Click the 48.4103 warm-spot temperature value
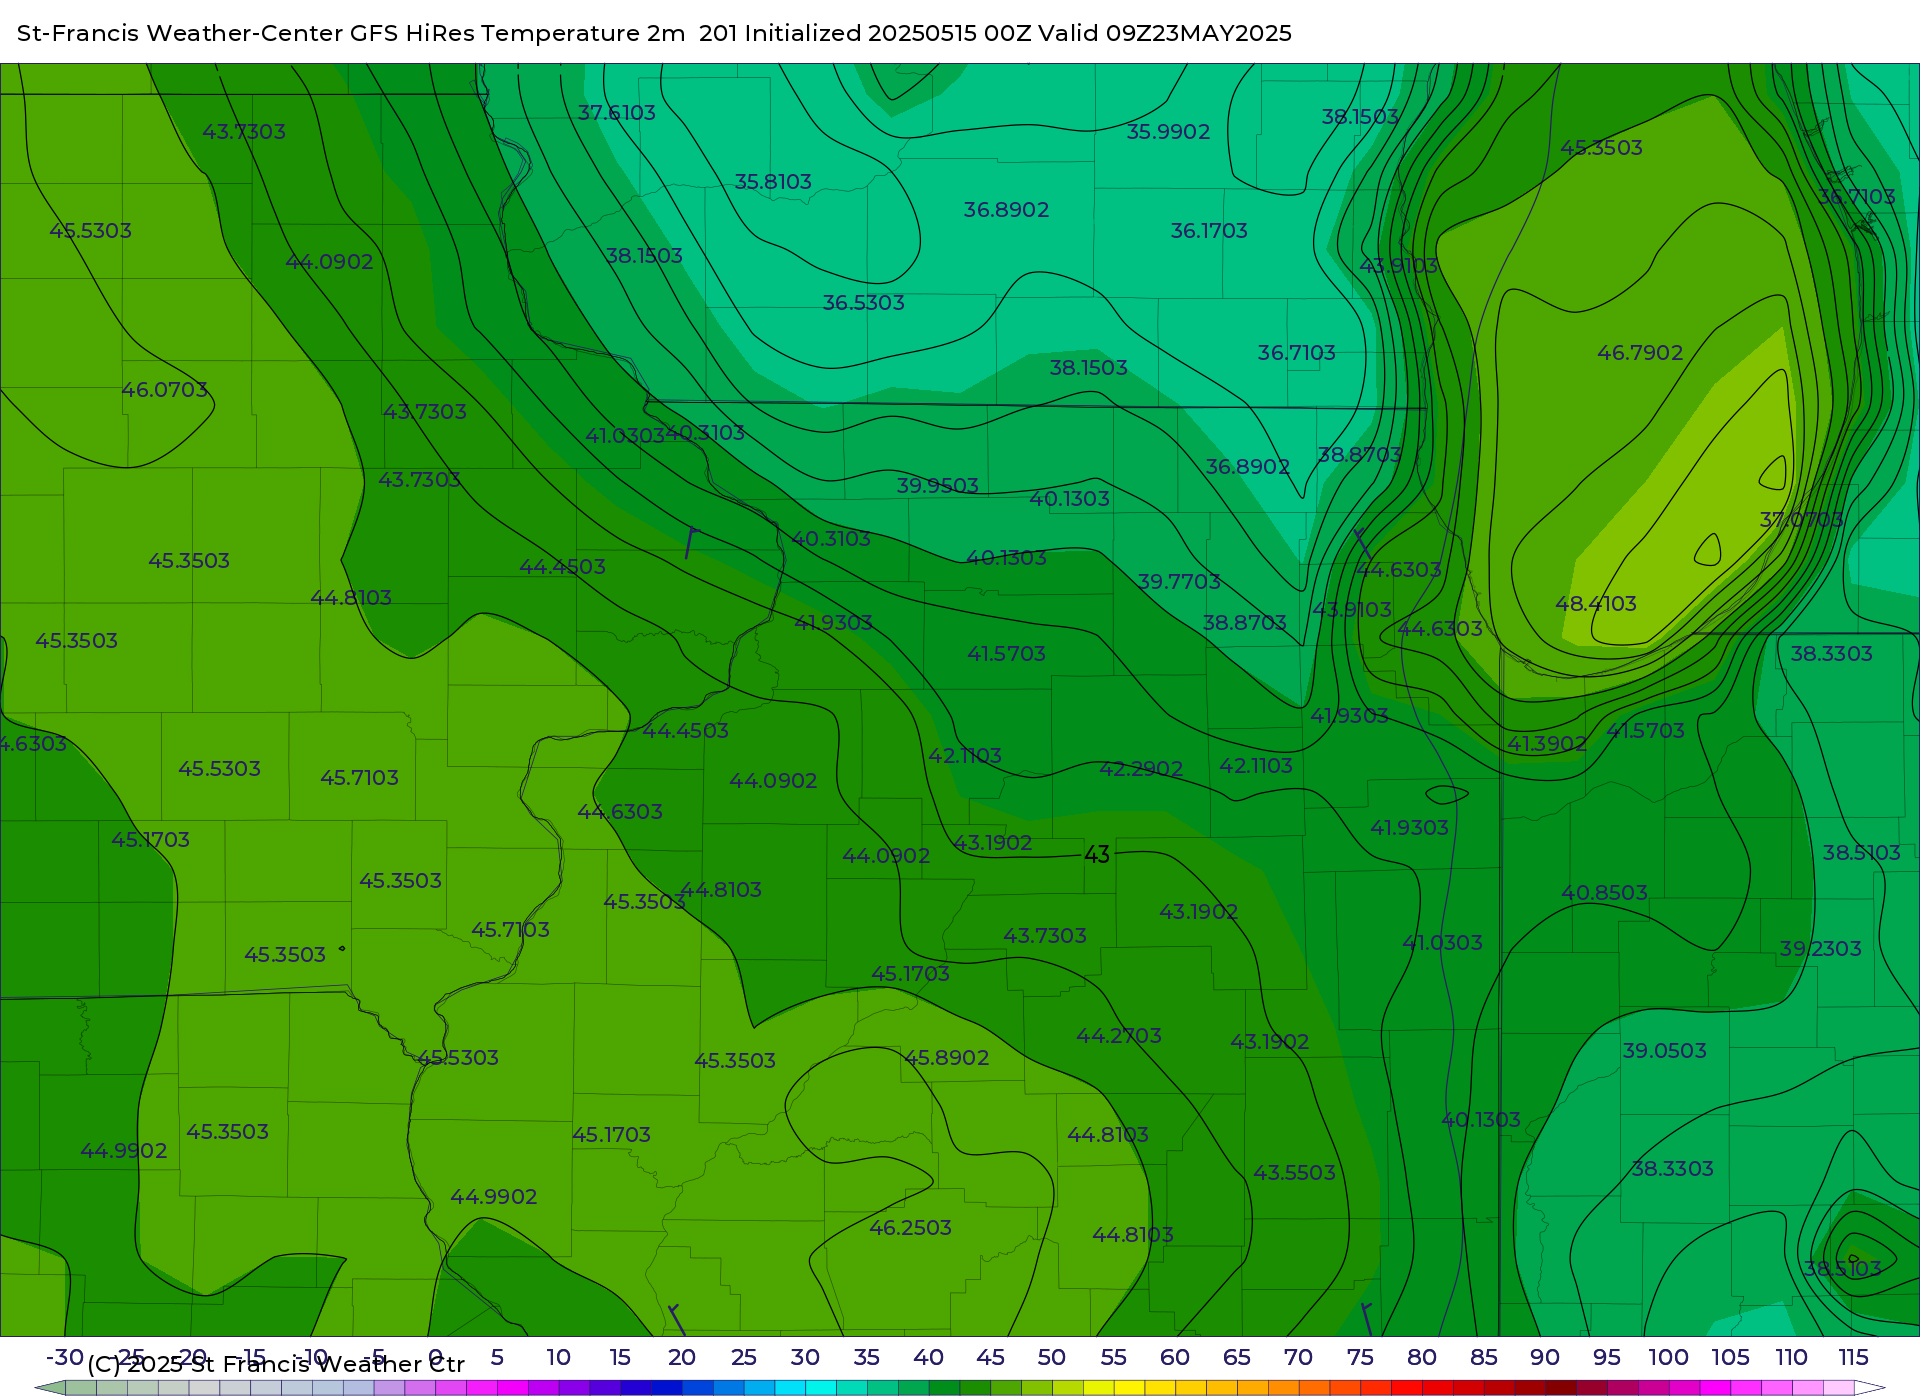 point(1596,604)
